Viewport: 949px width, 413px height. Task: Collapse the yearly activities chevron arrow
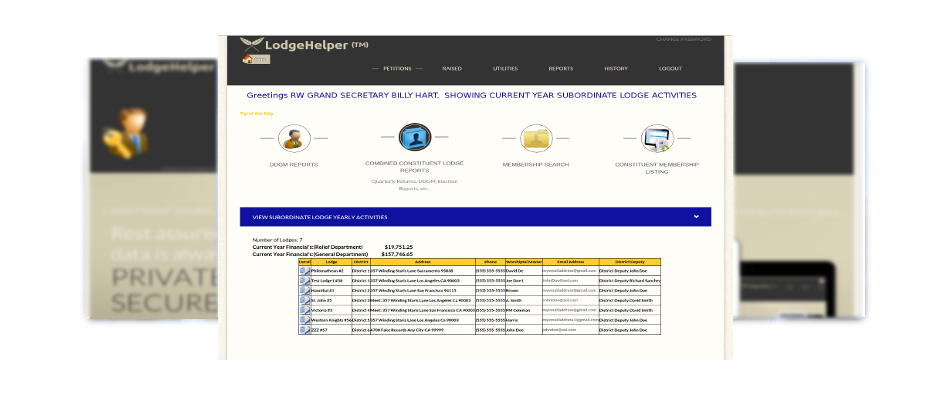[696, 216]
